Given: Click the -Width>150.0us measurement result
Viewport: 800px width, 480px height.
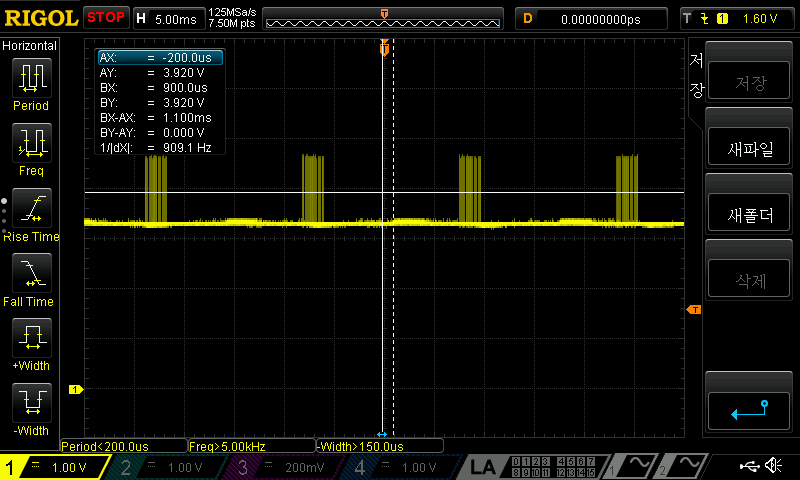Looking at the screenshot, I should pos(380,446).
